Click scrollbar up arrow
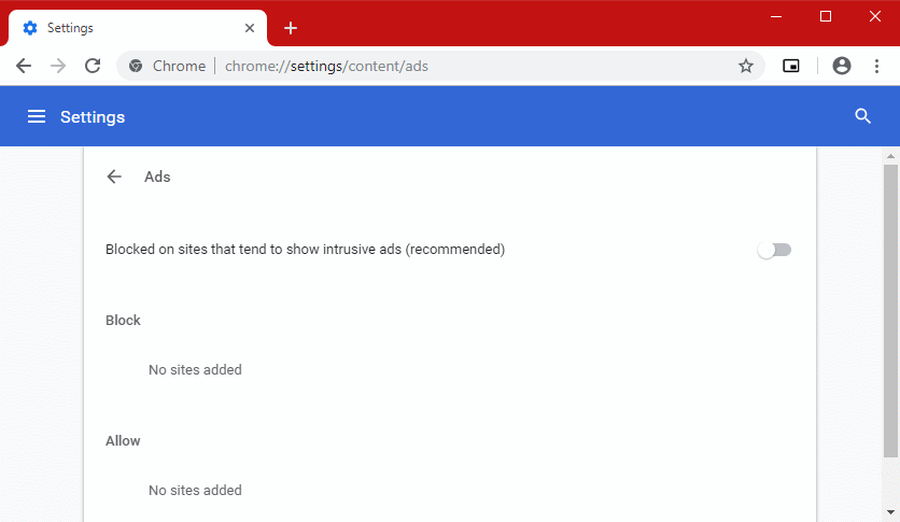Image resolution: width=900 pixels, height=522 pixels. click(x=890, y=157)
